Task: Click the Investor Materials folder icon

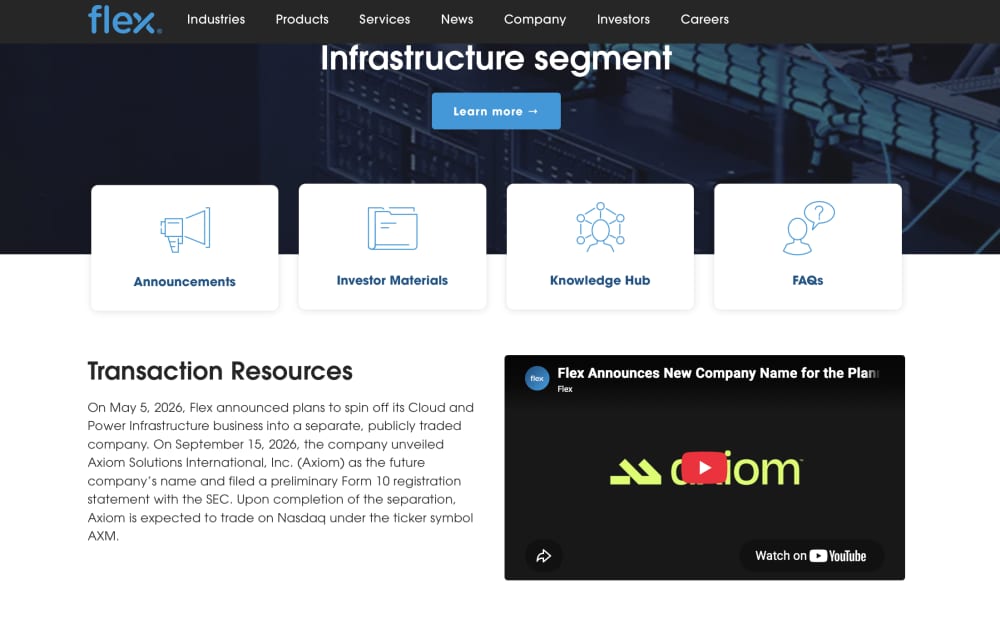Action: 392,228
